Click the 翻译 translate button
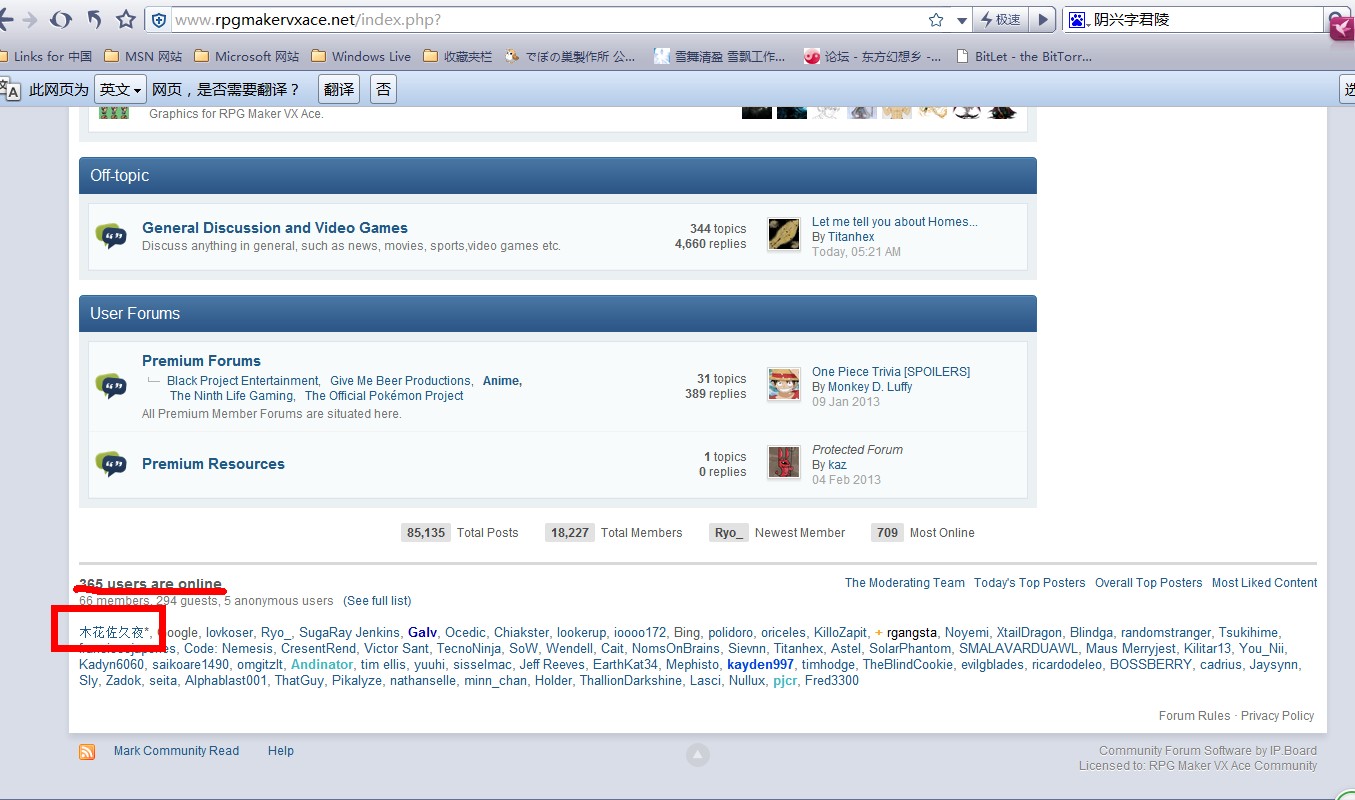 coord(339,89)
